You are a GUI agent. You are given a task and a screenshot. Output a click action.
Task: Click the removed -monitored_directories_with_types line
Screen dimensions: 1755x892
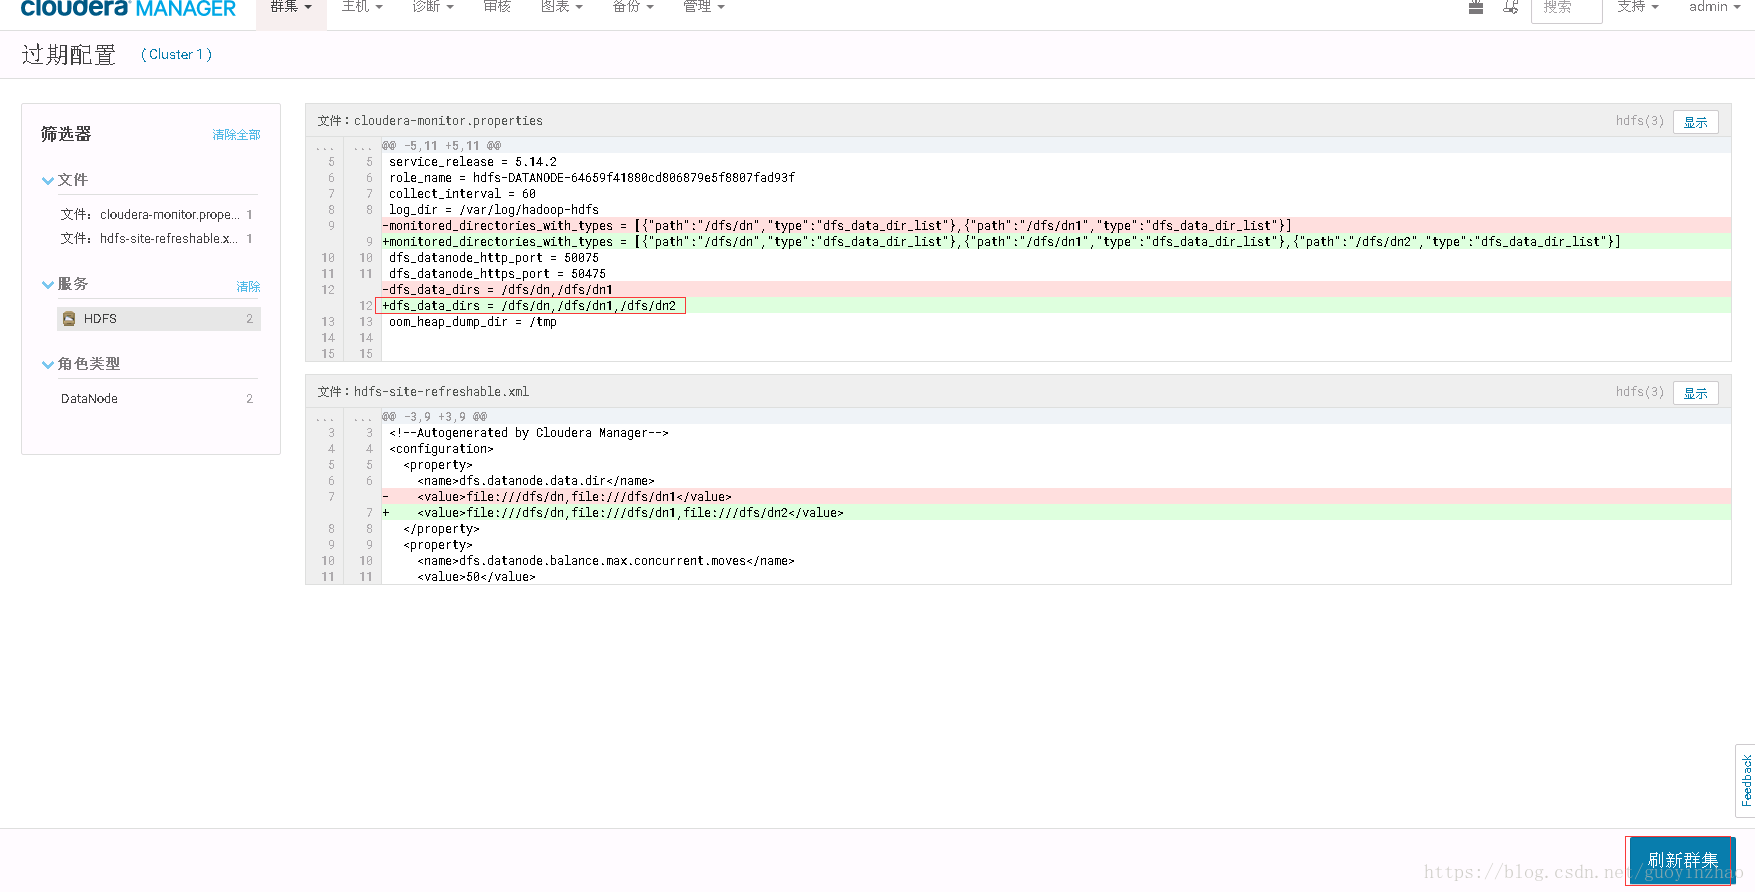(x=1056, y=226)
